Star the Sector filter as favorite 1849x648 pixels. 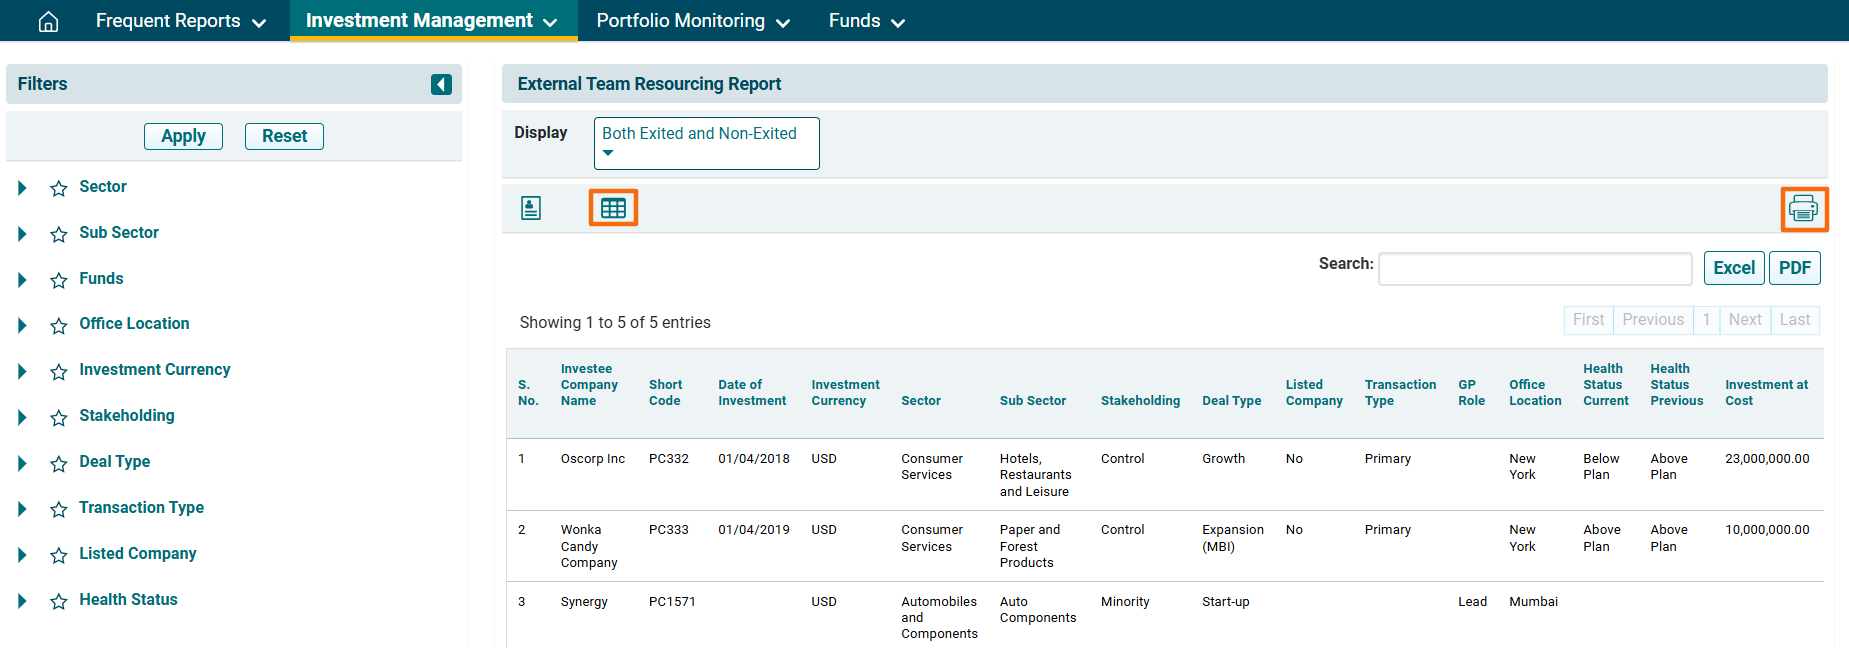(x=59, y=188)
